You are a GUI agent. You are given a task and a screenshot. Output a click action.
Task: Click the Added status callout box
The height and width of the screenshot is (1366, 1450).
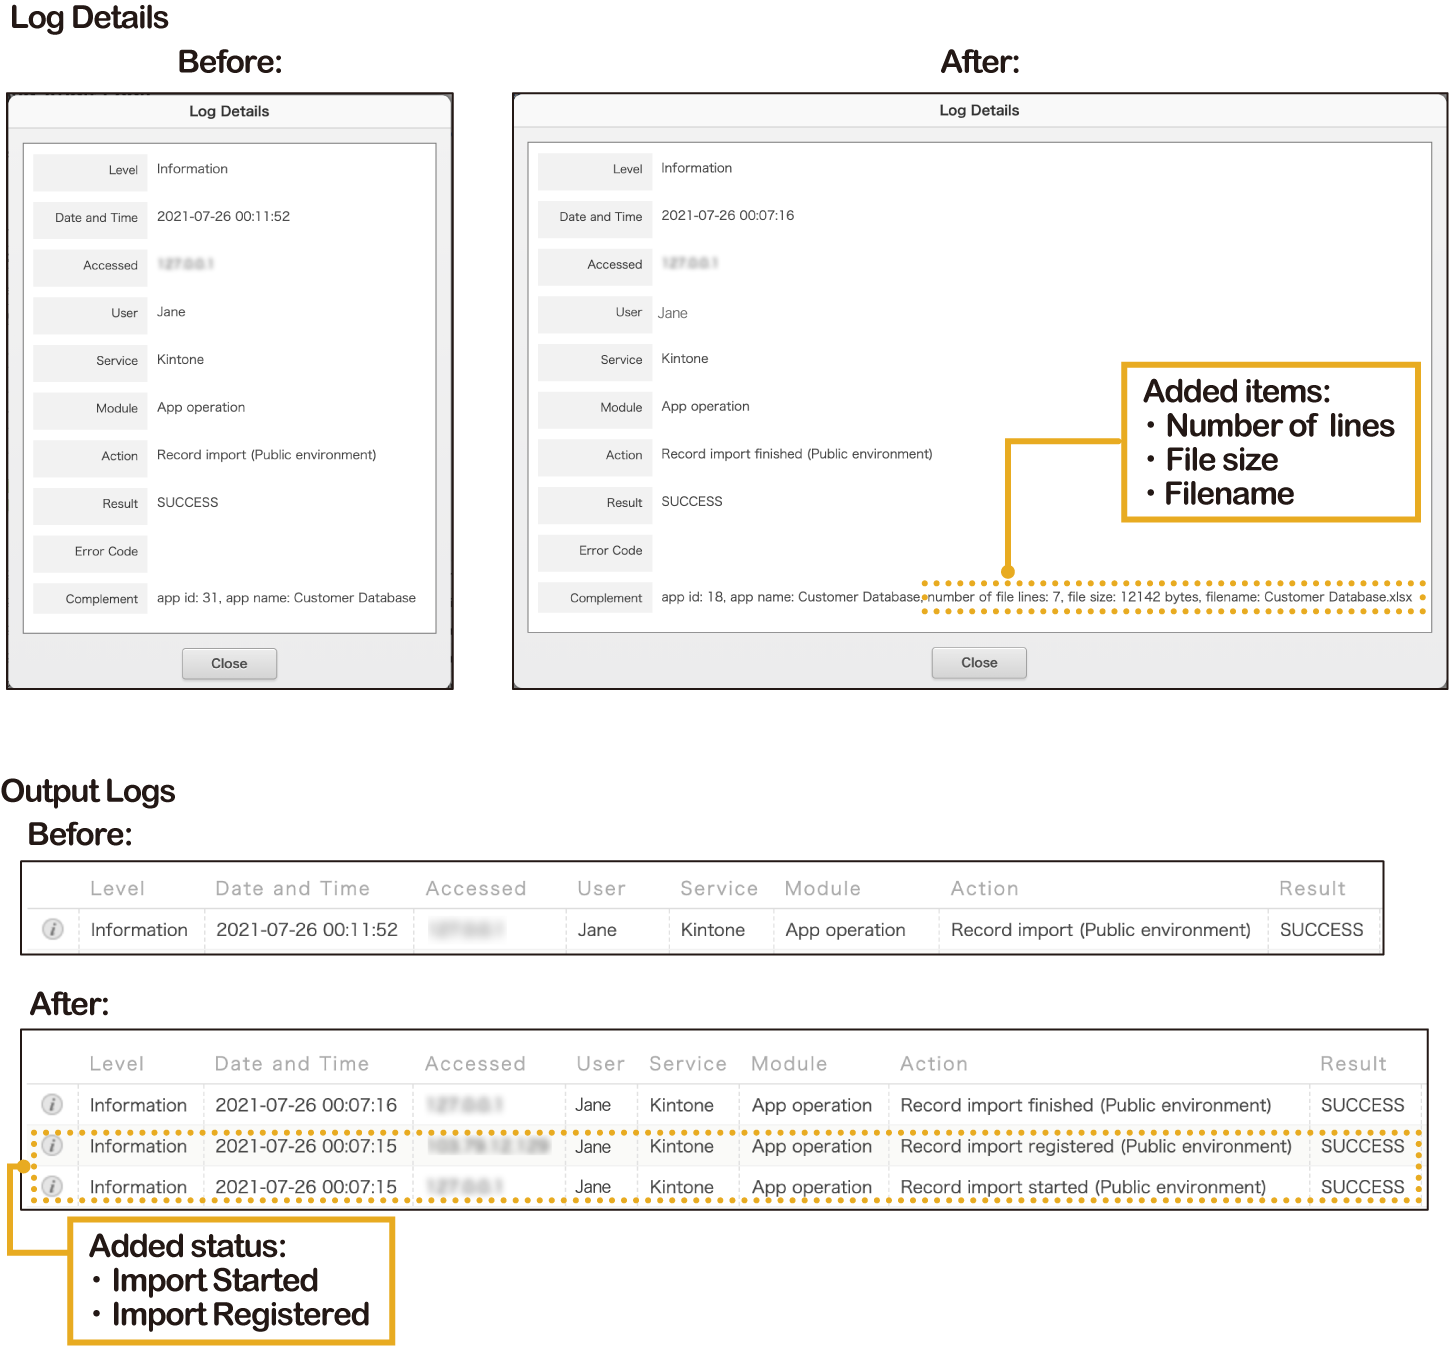(x=232, y=1280)
